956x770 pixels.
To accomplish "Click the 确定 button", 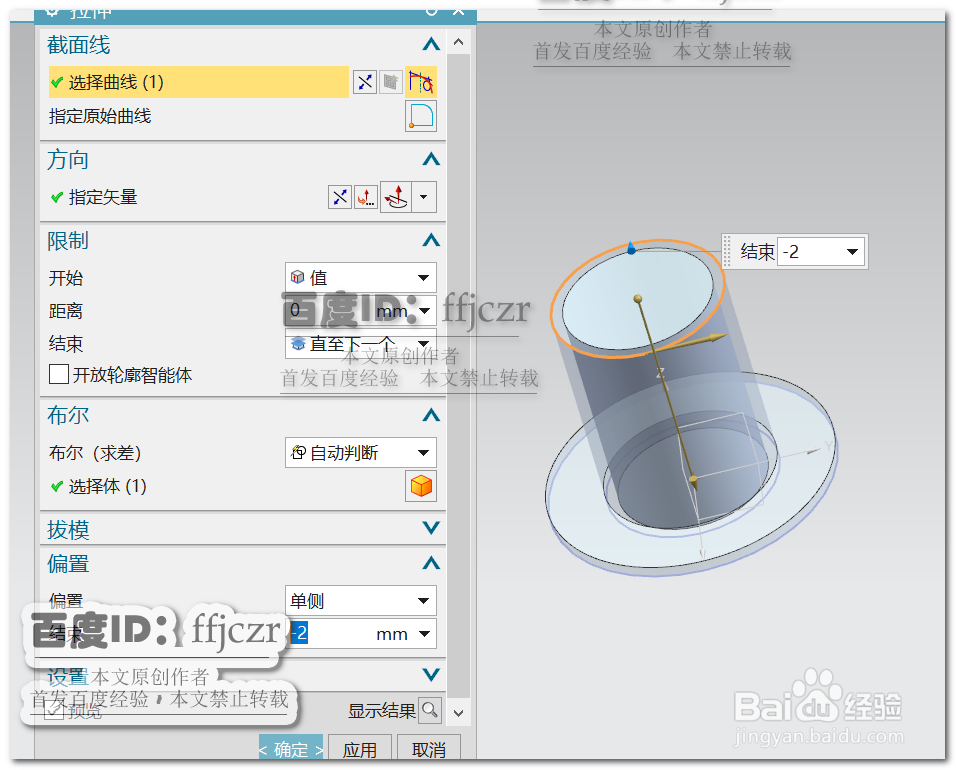I will click(291, 748).
